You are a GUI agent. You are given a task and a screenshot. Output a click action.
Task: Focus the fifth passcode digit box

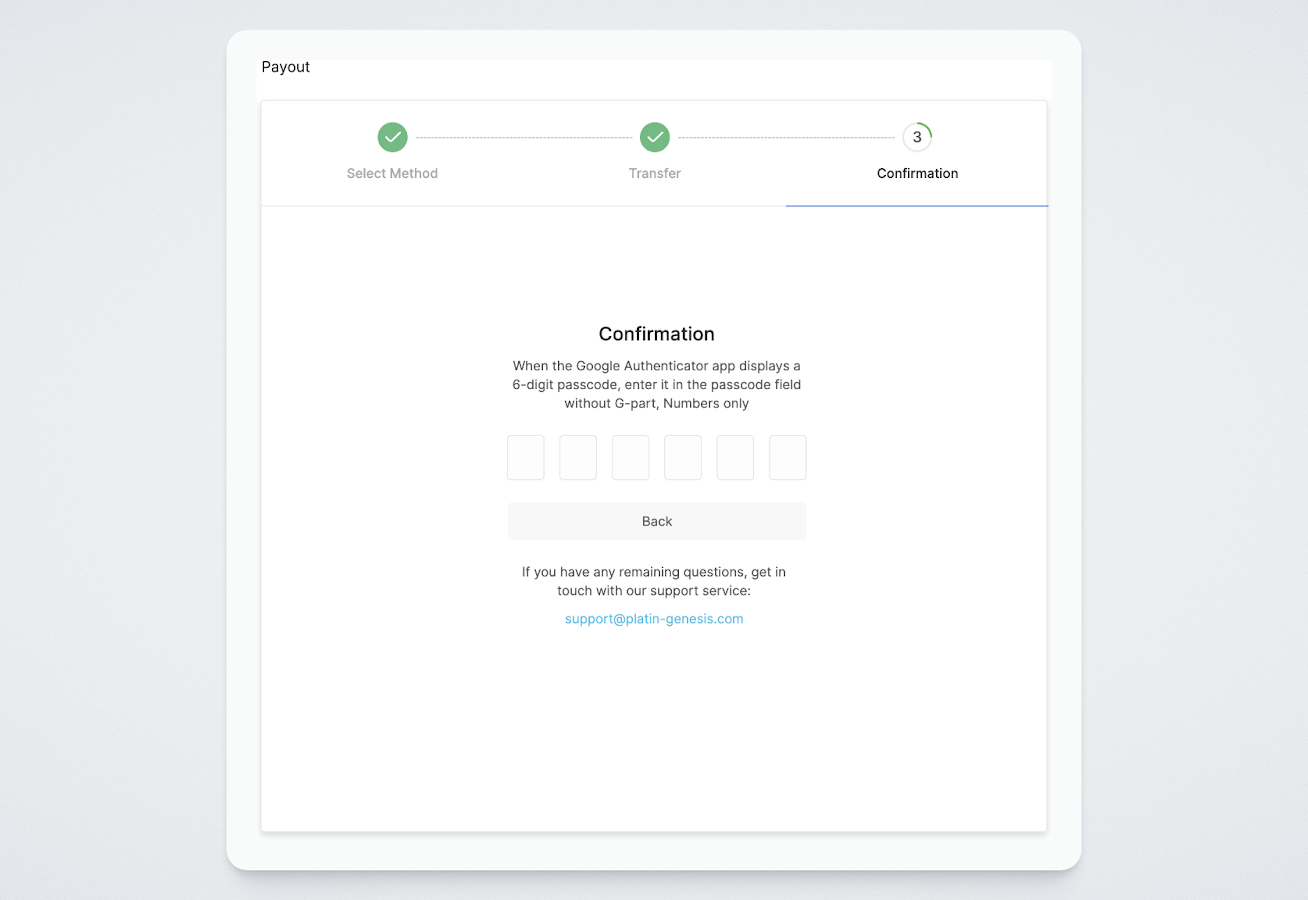coord(735,457)
